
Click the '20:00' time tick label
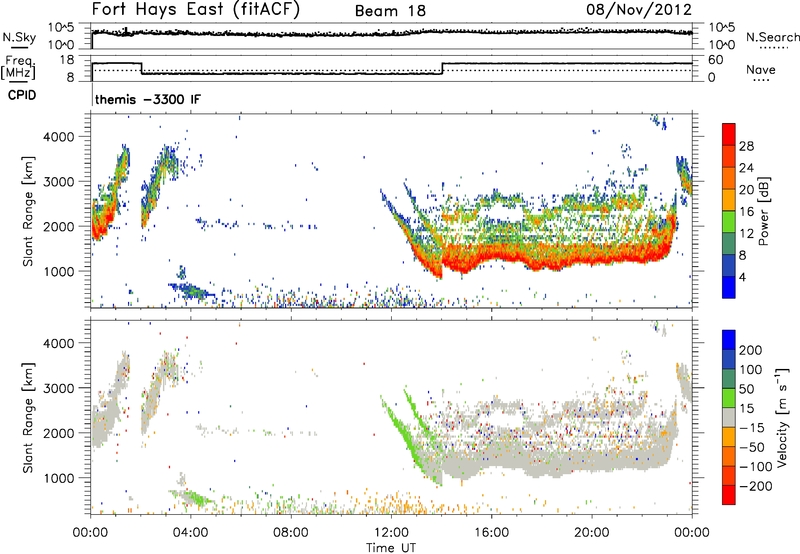point(592,533)
